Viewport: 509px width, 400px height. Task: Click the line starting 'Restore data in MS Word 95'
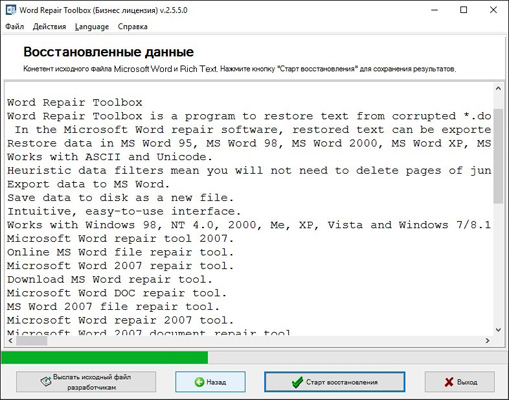coord(249,144)
